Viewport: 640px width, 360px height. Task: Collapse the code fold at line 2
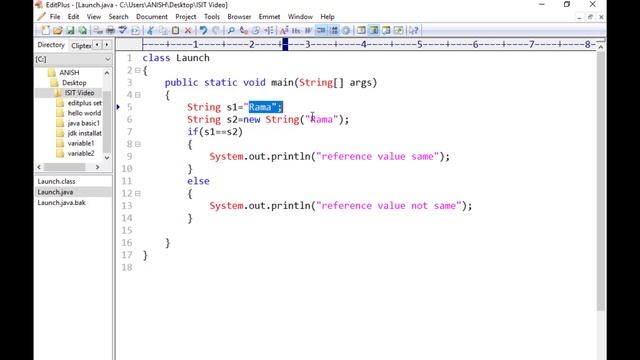click(138, 70)
